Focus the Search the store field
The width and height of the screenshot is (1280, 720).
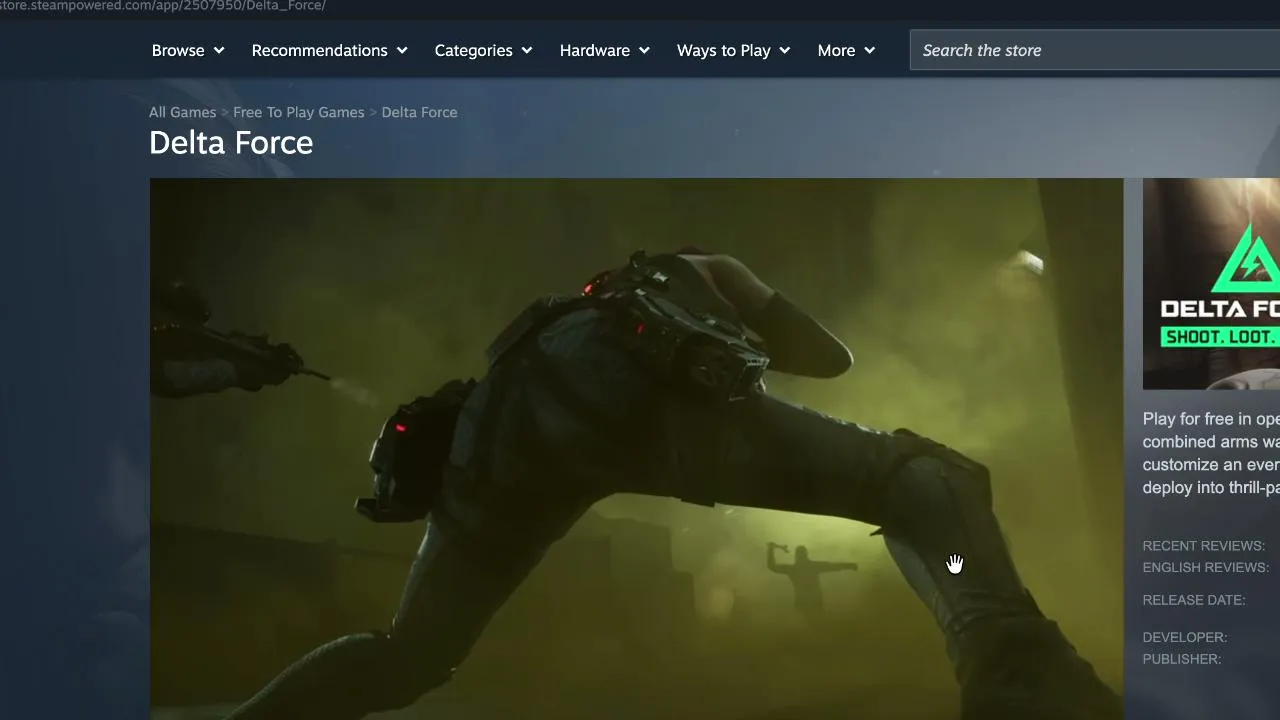(1095, 50)
